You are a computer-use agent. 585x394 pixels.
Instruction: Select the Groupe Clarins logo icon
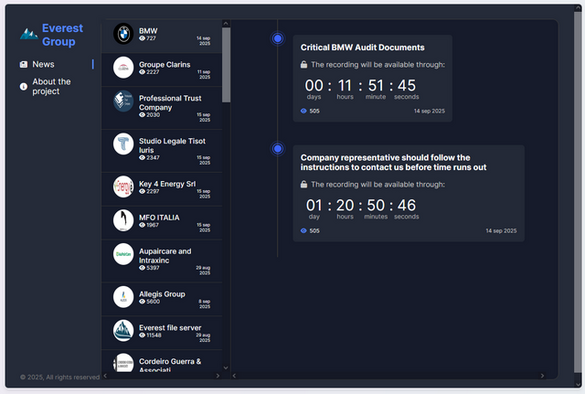click(123, 68)
